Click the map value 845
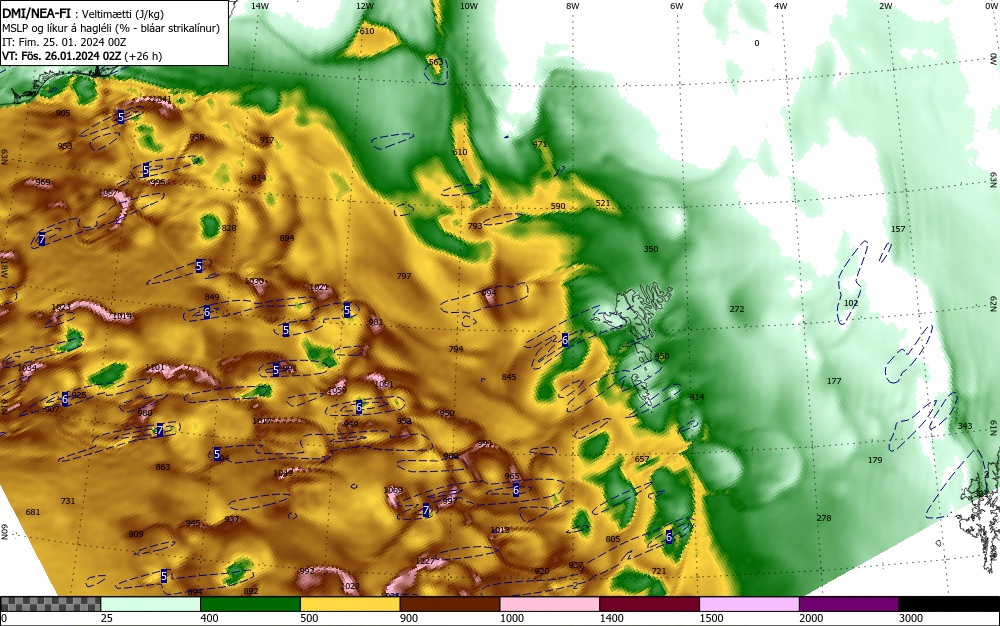 pos(509,377)
